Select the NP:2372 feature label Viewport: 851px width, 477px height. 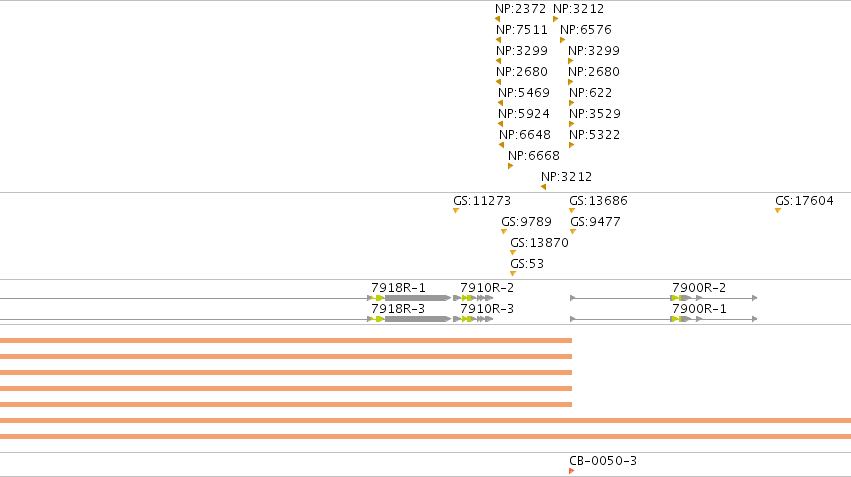[x=520, y=9]
